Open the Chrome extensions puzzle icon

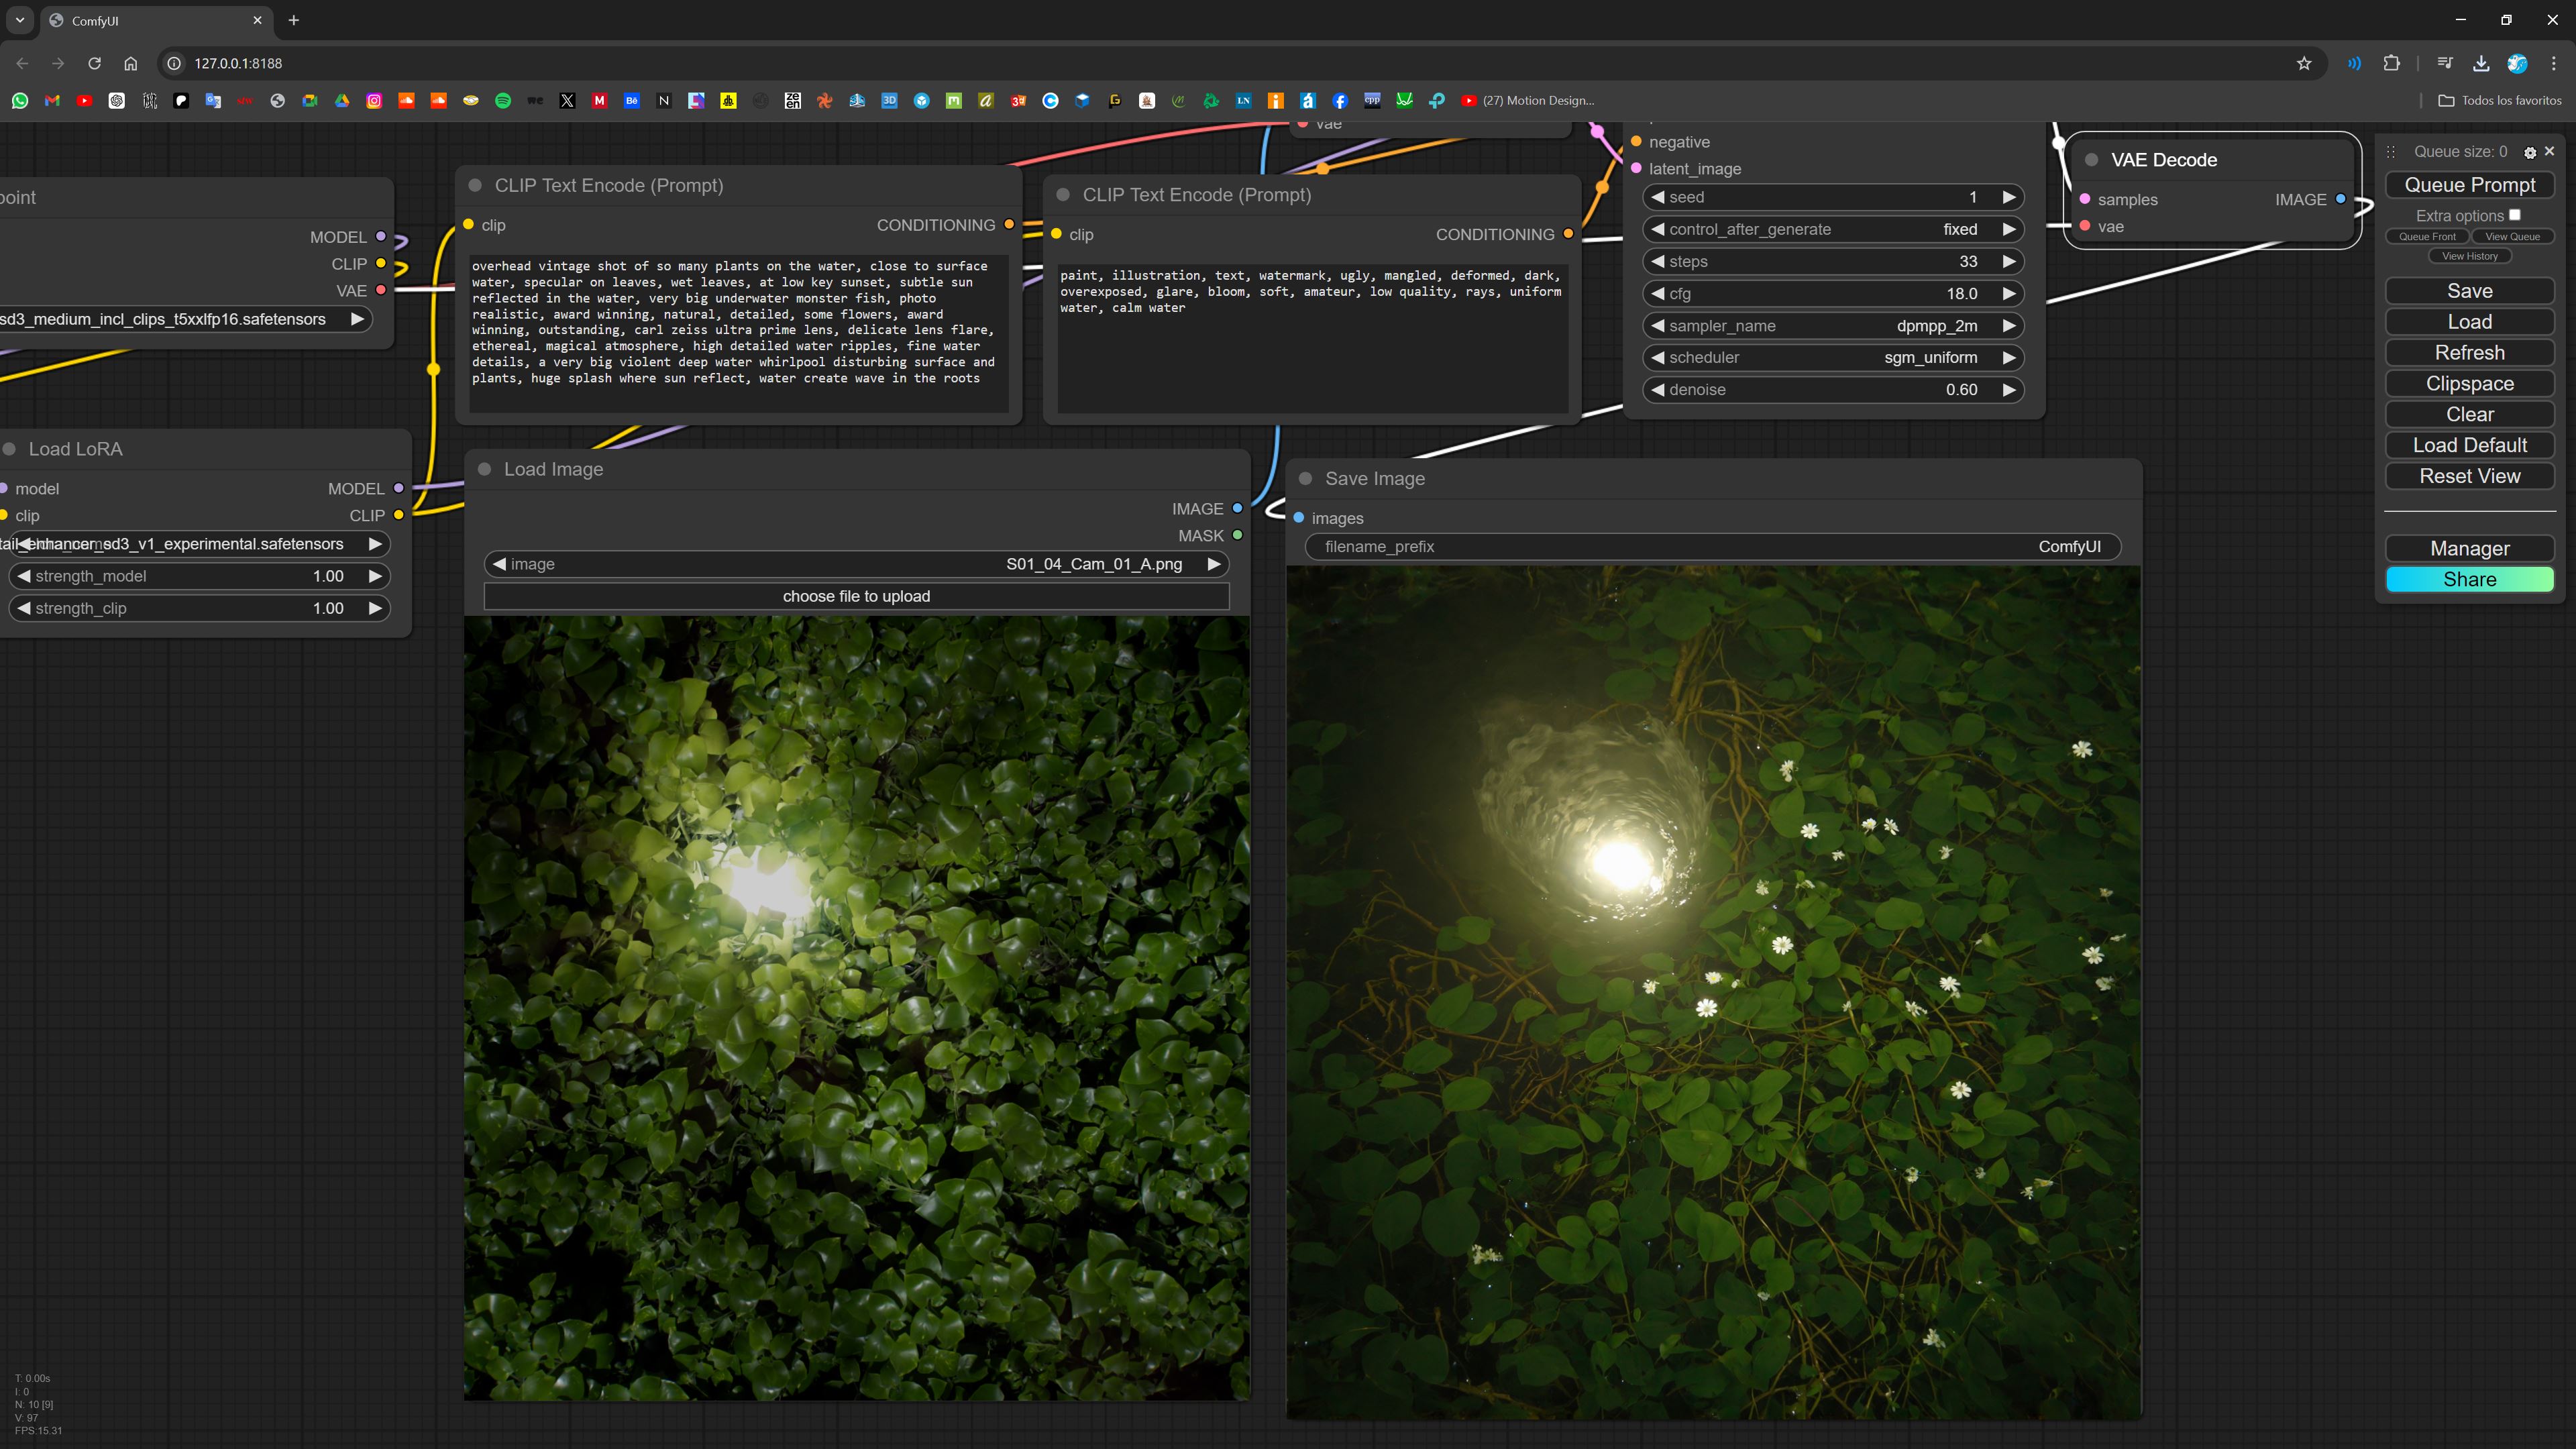2391,63
